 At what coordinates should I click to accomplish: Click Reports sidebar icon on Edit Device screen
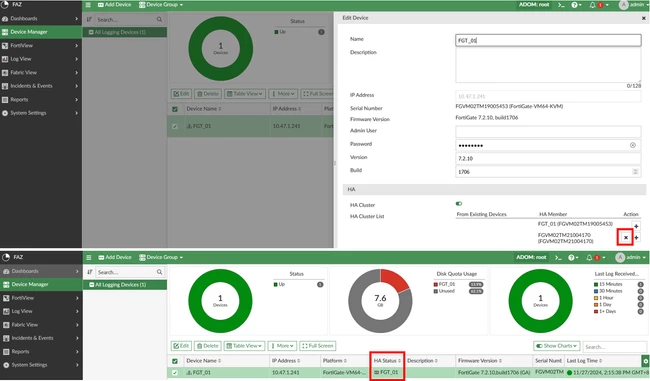click(5, 100)
